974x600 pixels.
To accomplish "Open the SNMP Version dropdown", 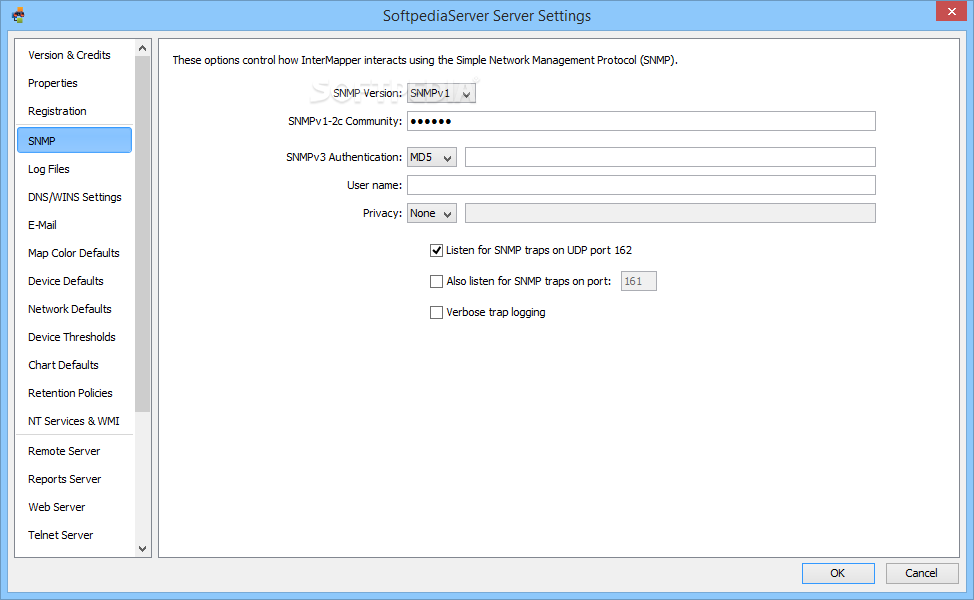I will [x=441, y=93].
